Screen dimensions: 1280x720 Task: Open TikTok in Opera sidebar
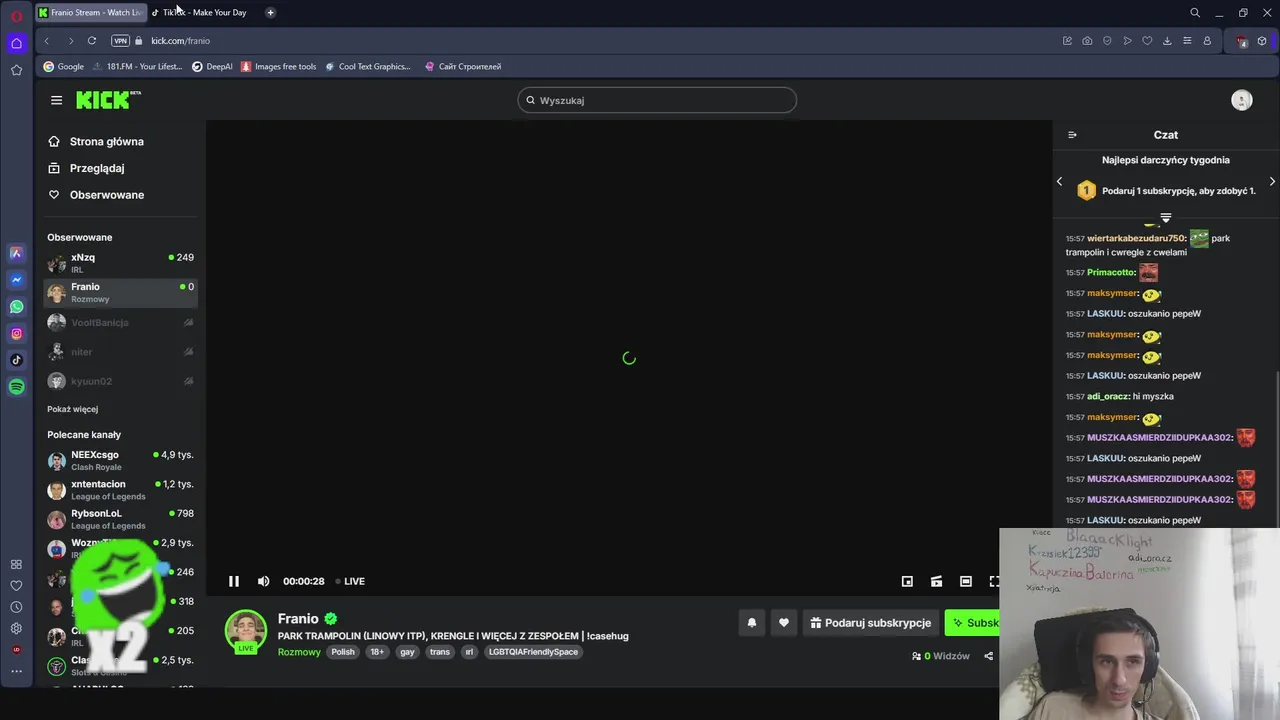pyautogui.click(x=16, y=360)
